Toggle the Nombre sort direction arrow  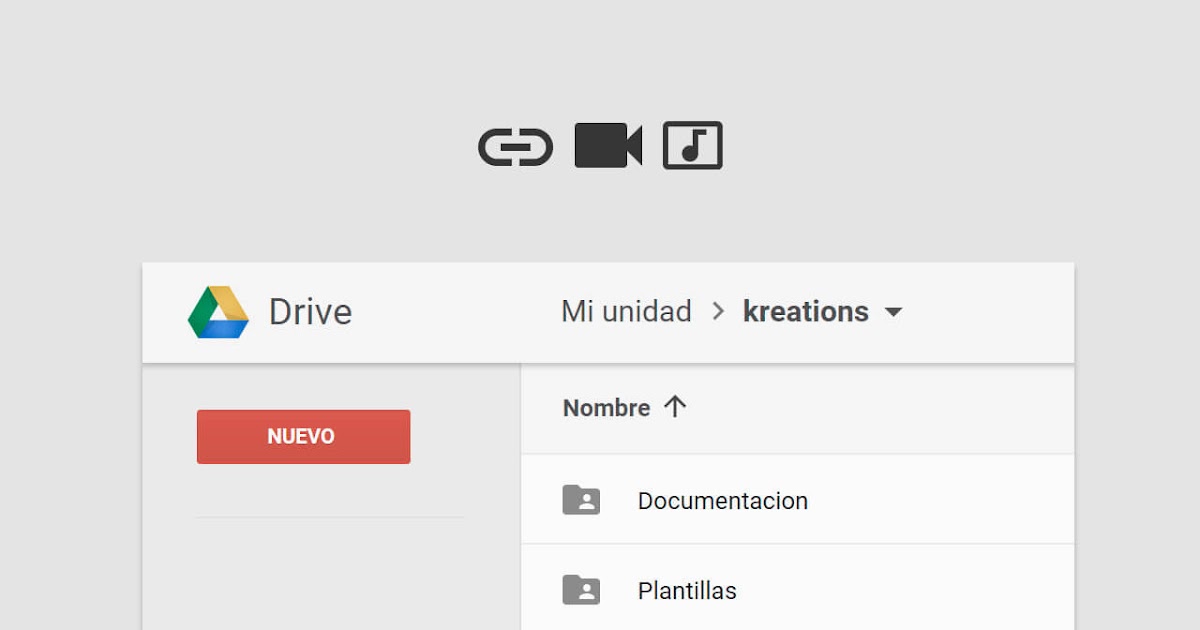click(x=677, y=406)
